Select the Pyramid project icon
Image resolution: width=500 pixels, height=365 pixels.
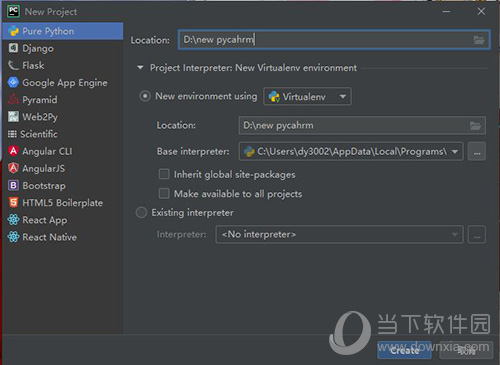[x=13, y=99]
